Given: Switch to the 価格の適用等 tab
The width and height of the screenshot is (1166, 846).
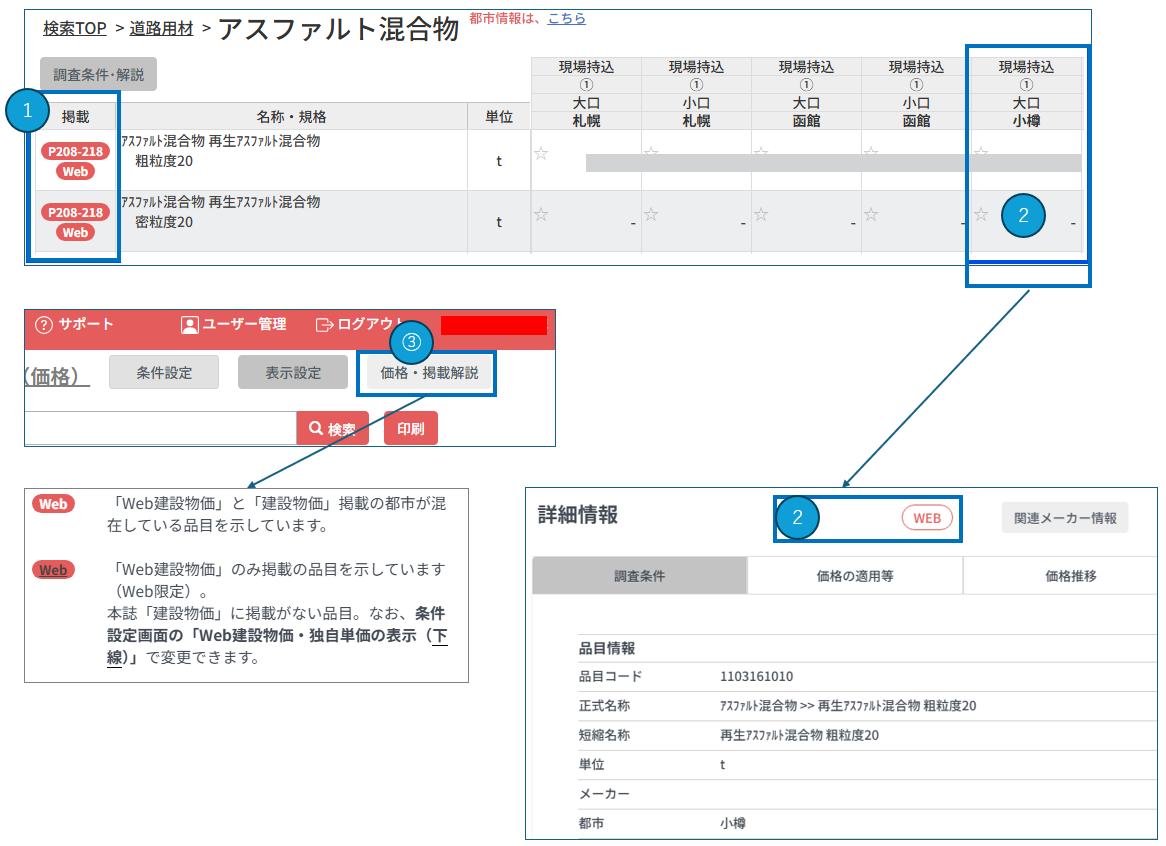Looking at the screenshot, I should pos(855,576).
